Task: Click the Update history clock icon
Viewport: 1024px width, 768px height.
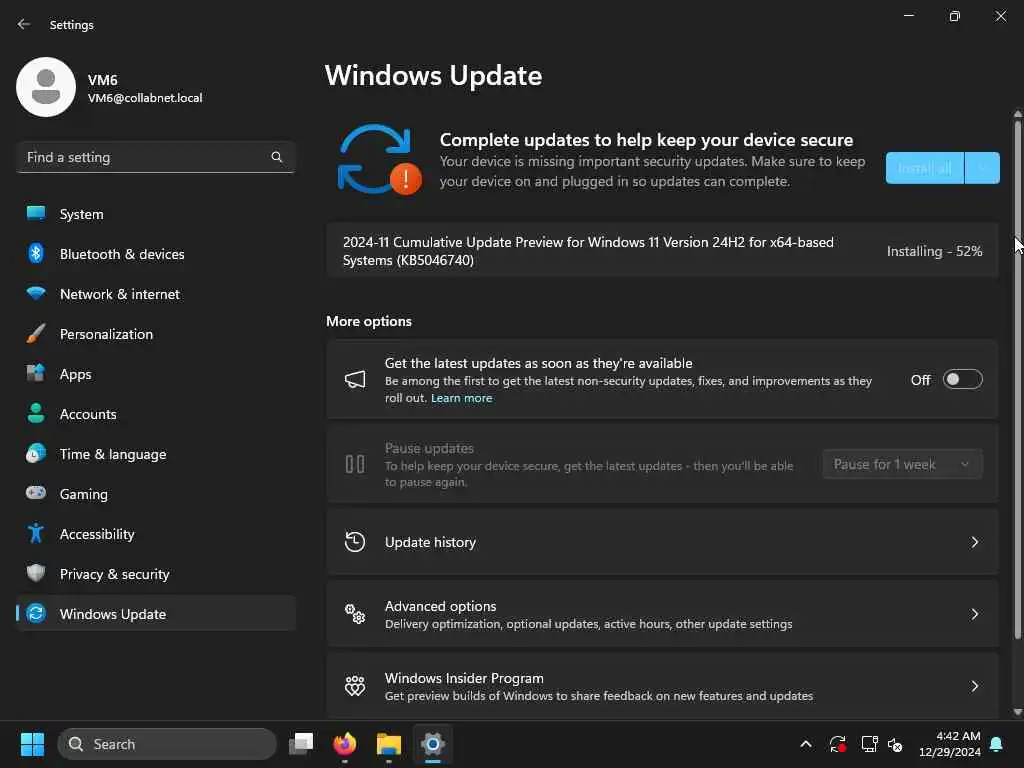Action: click(355, 542)
